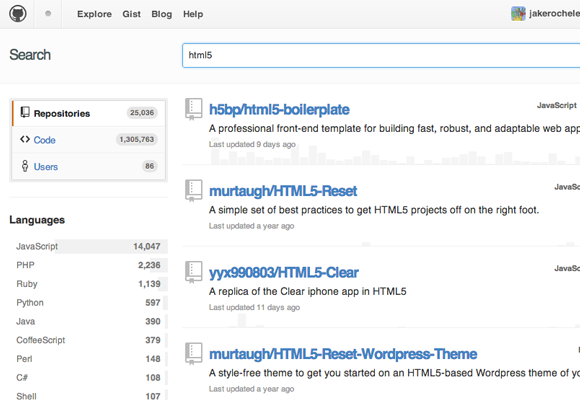Click the 14,047 JavaScript count

pyautogui.click(x=147, y=246)
